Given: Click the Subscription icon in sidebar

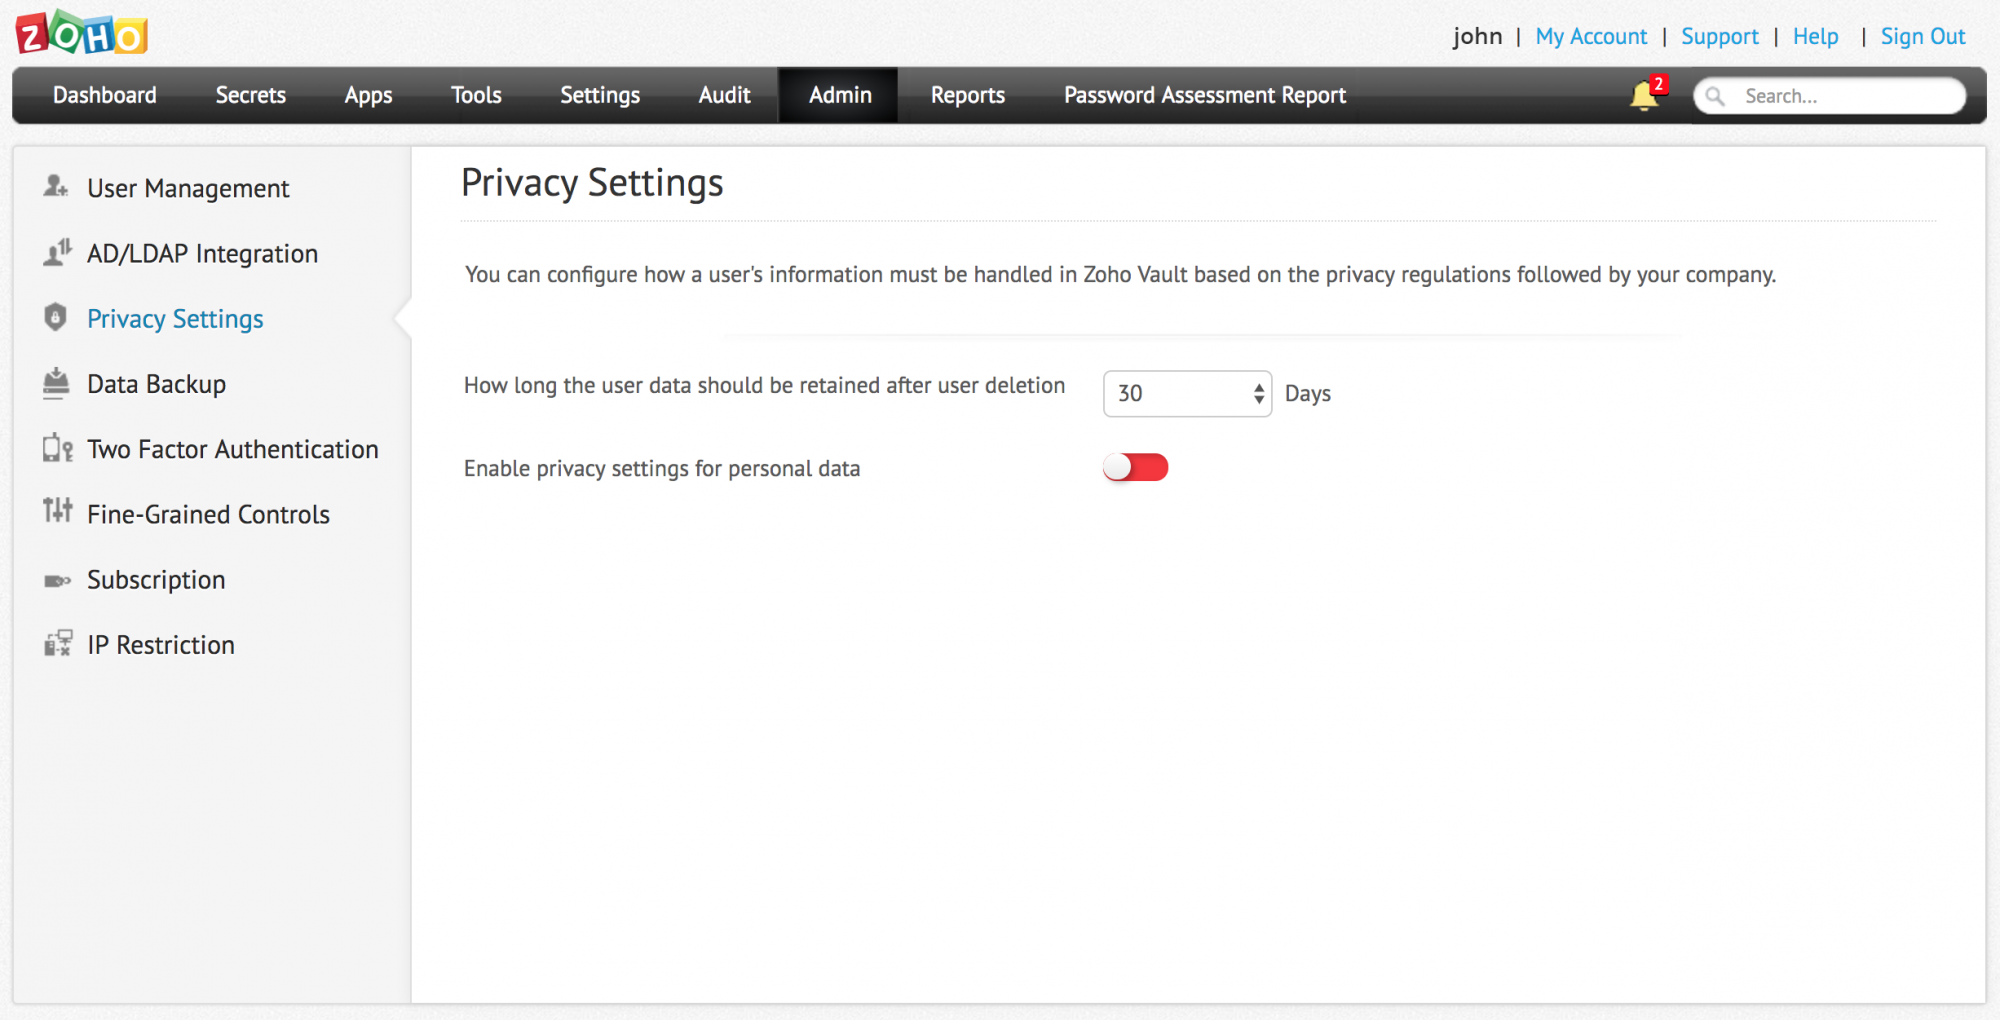Looking at the screenshot, I should (x=57, y=580).
